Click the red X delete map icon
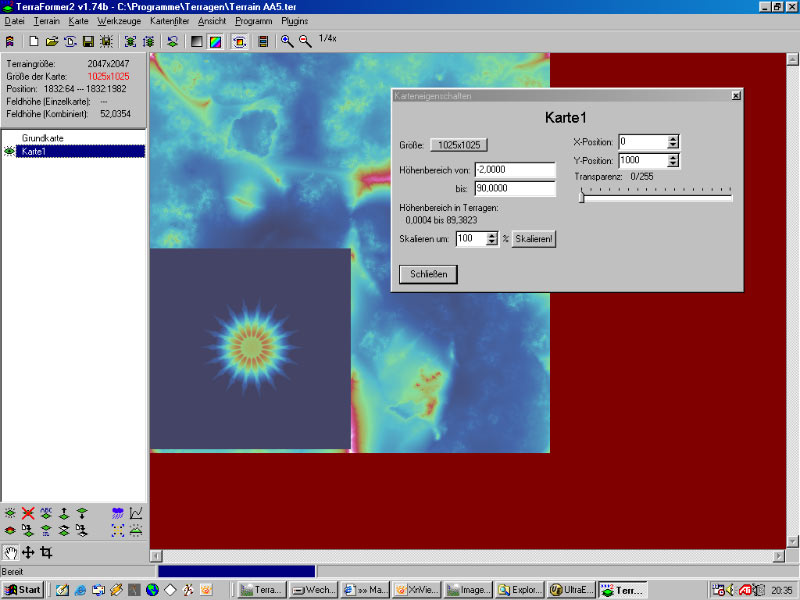The image size is (800, 600). coord(28,513)
